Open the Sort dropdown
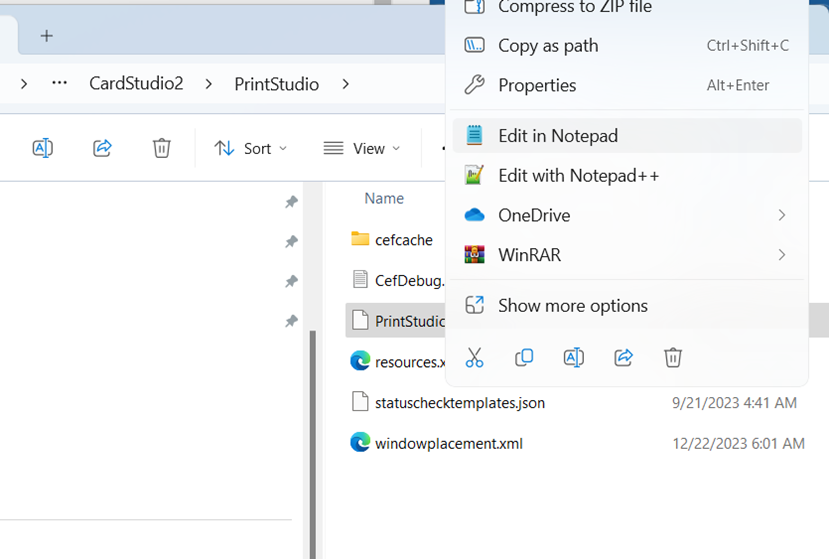829x559 pixels. 251,149
